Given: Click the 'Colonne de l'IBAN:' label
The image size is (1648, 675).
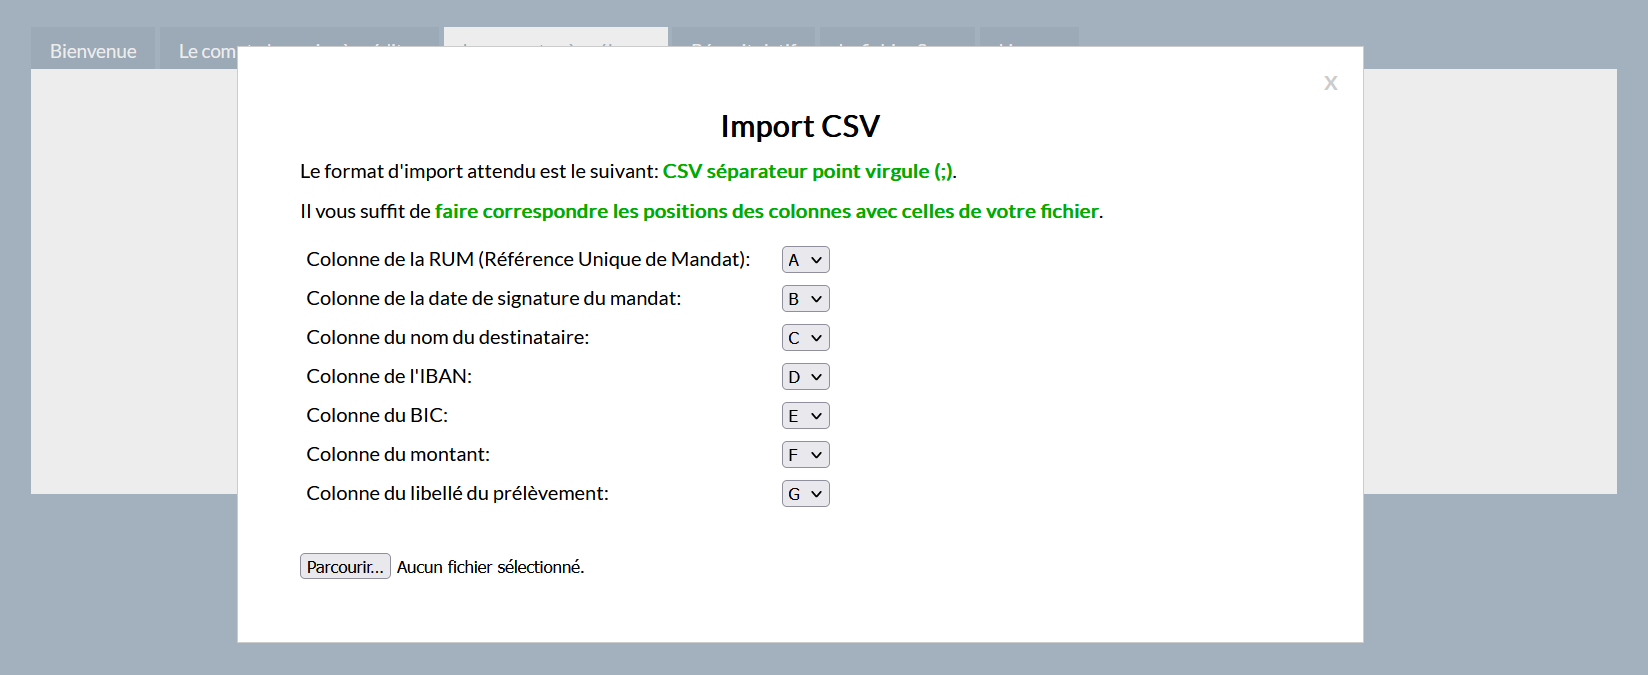Looking at the screenshot, I should click(389, 376).
